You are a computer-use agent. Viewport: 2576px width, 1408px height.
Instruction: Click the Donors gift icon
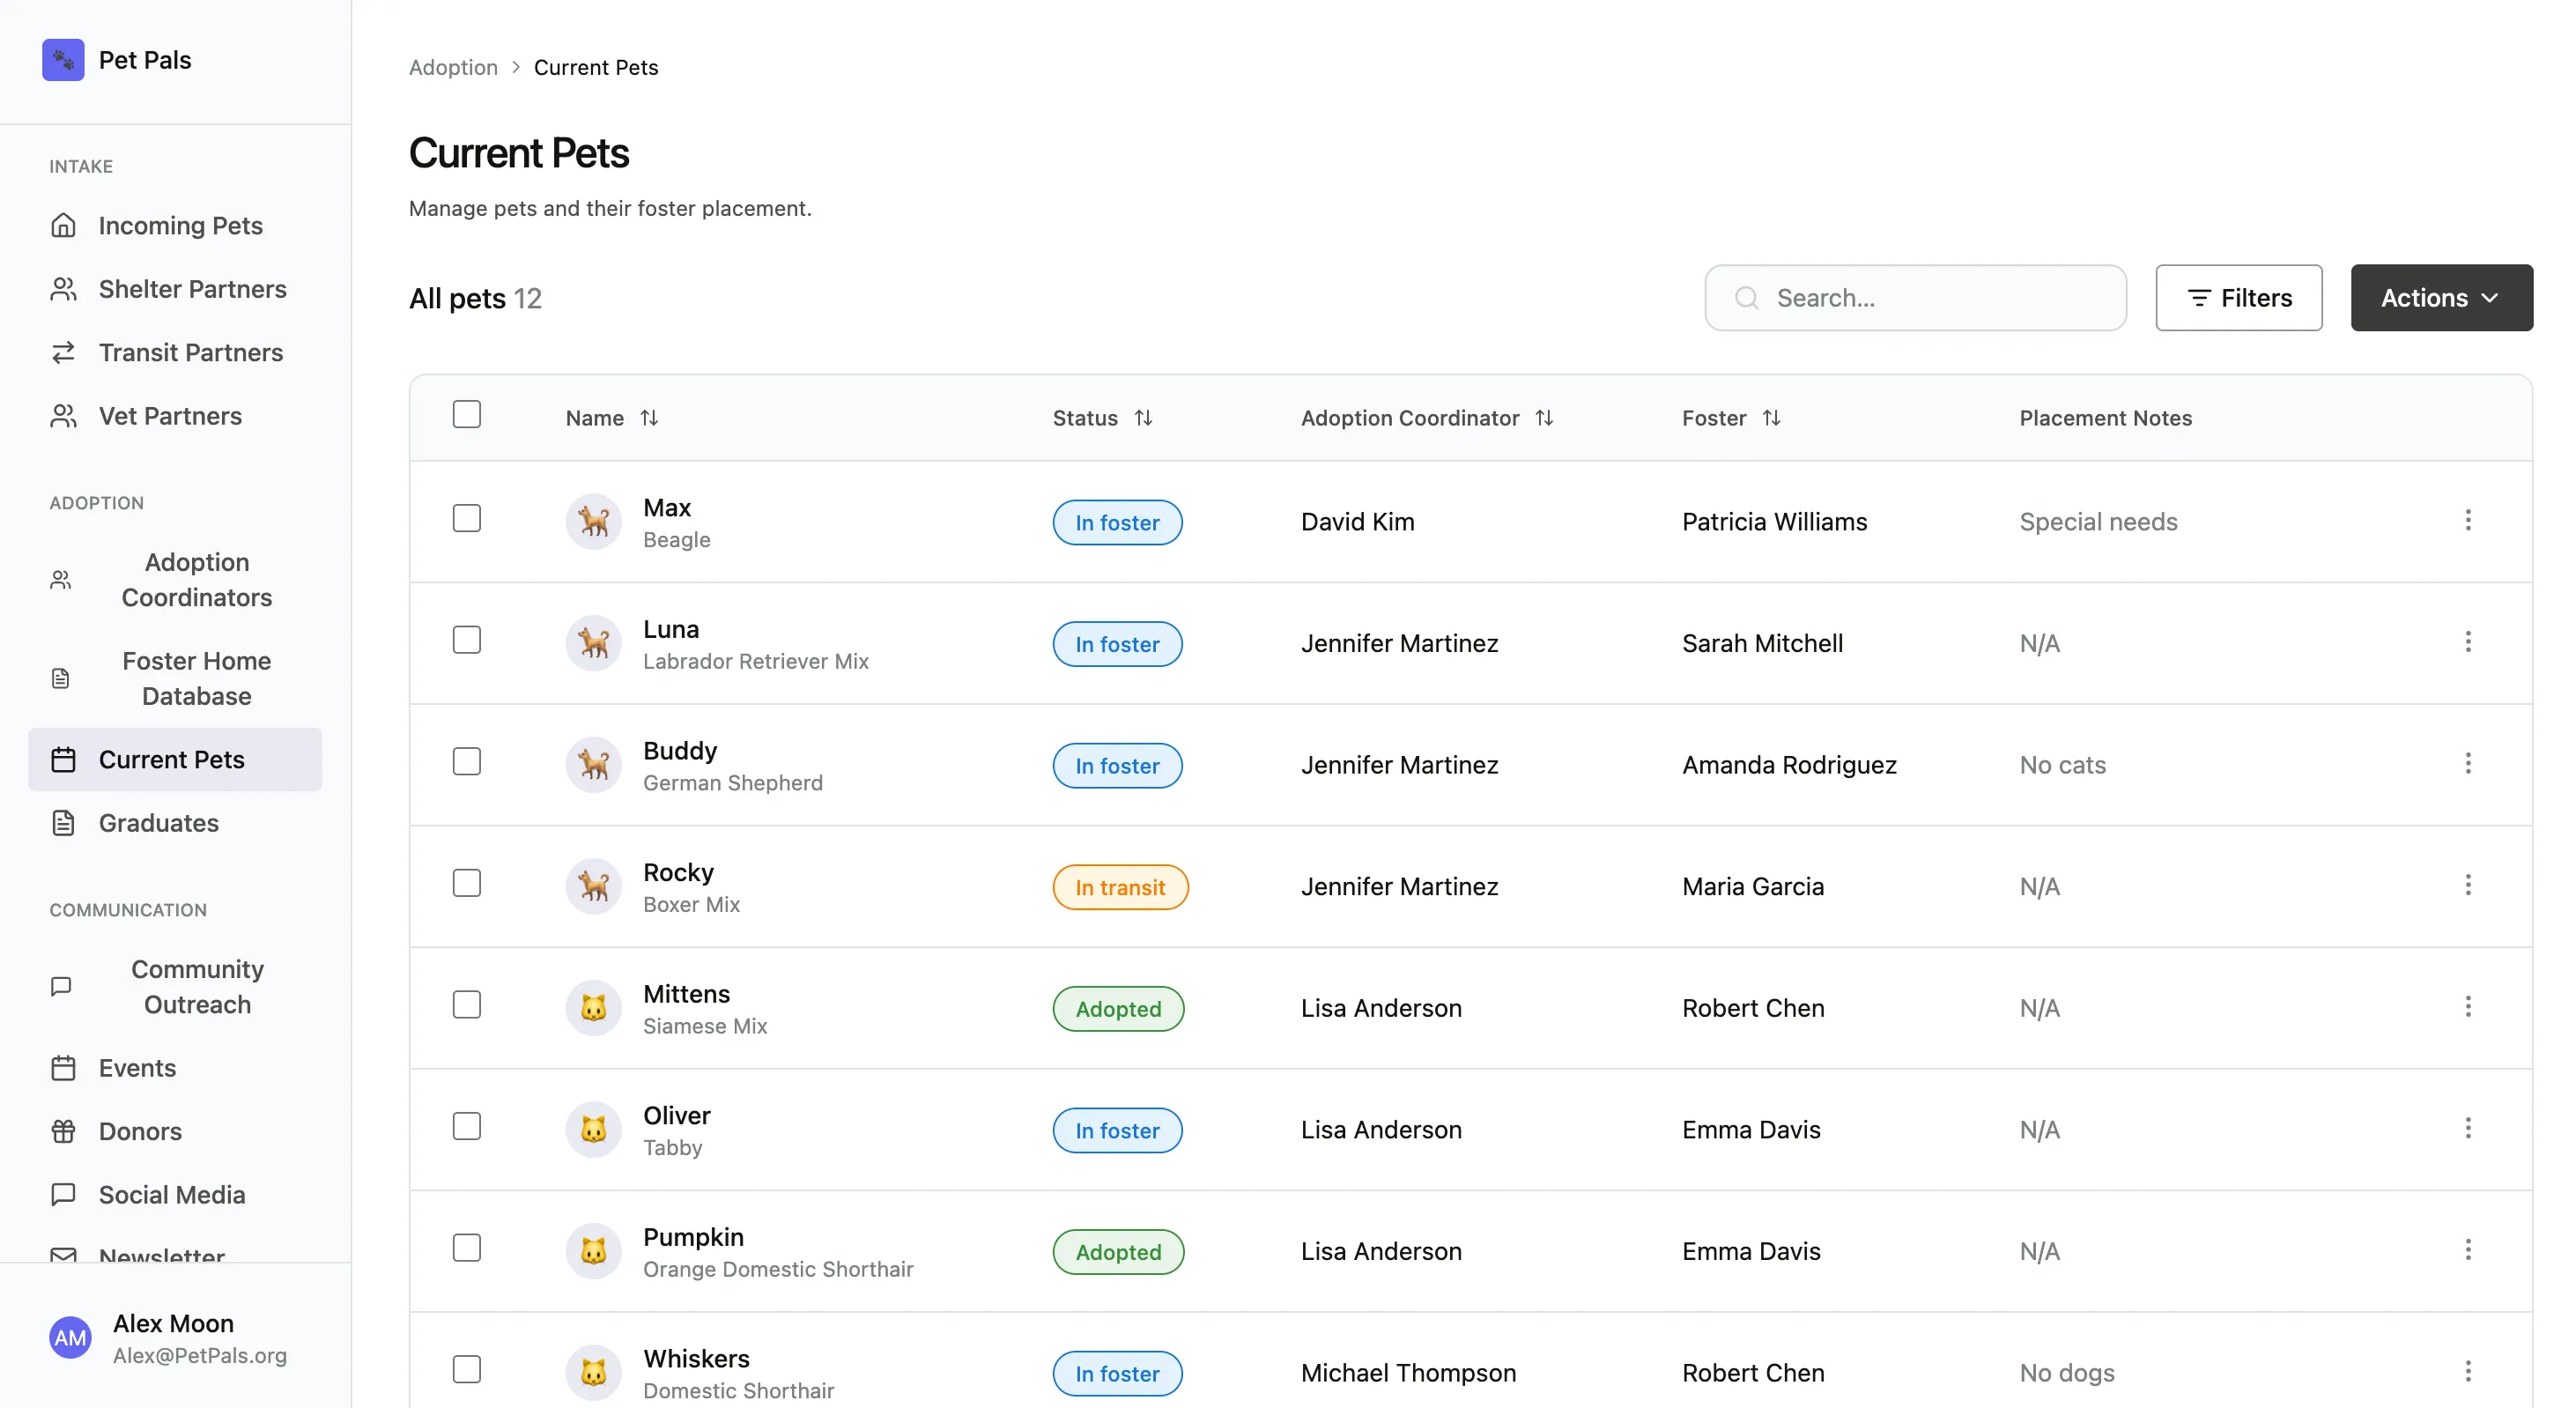pyautogui.click(x=63, y=1131)
